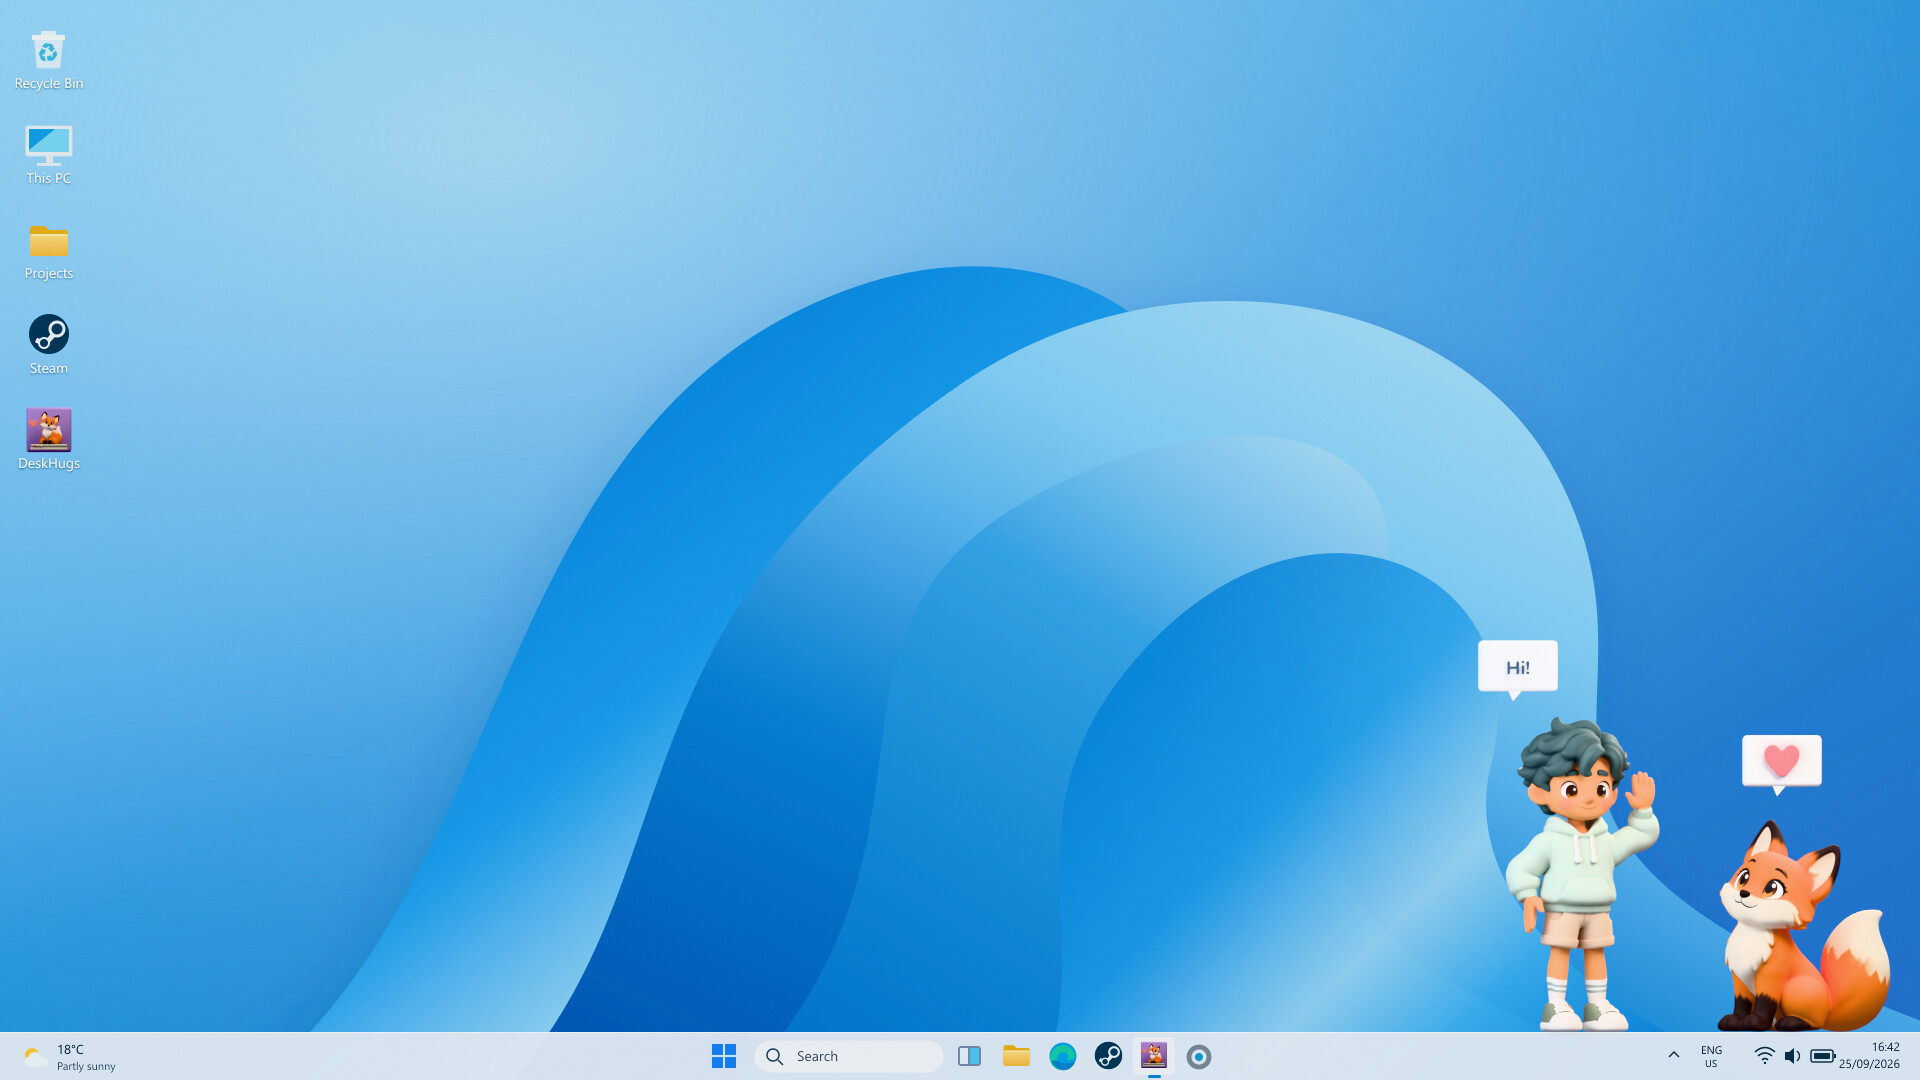Select the DeskHugs desktop shortcut

48,440
